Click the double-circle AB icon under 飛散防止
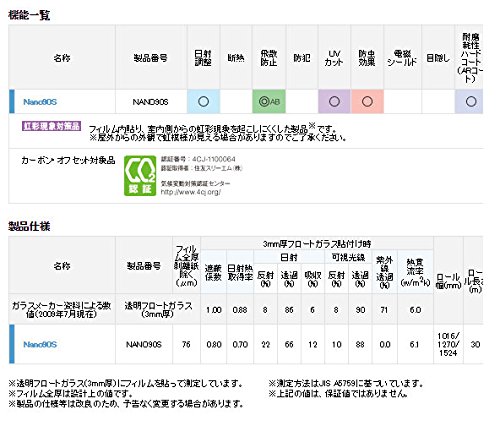 coord(269,101)
